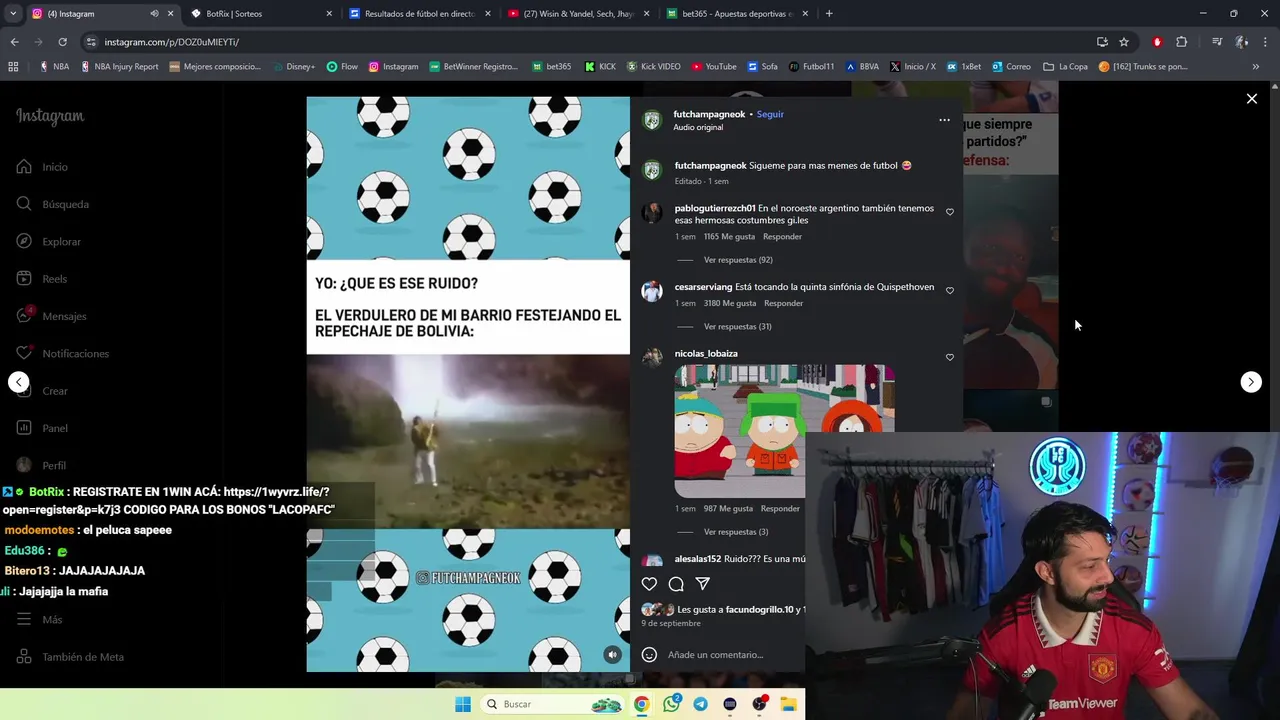Like cesarserviang's comment
This screenshot has height=720, width=1280.
point(950,290)
